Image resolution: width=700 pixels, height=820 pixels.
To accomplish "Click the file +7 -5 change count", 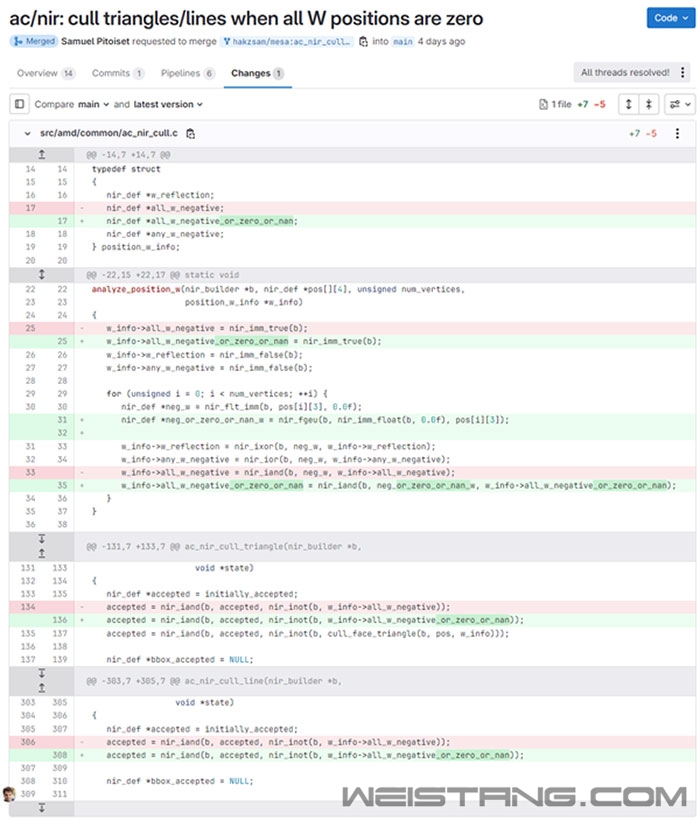I will (642, 133).
